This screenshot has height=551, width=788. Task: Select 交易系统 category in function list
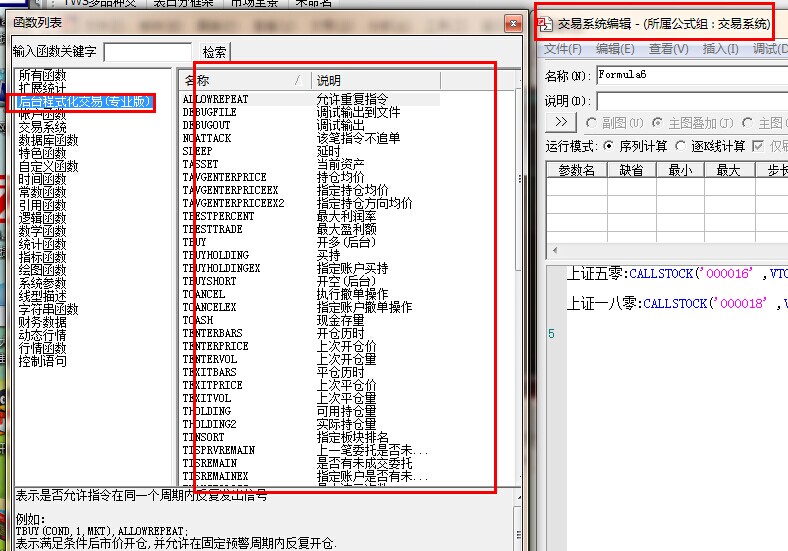(x=42, y=127)
